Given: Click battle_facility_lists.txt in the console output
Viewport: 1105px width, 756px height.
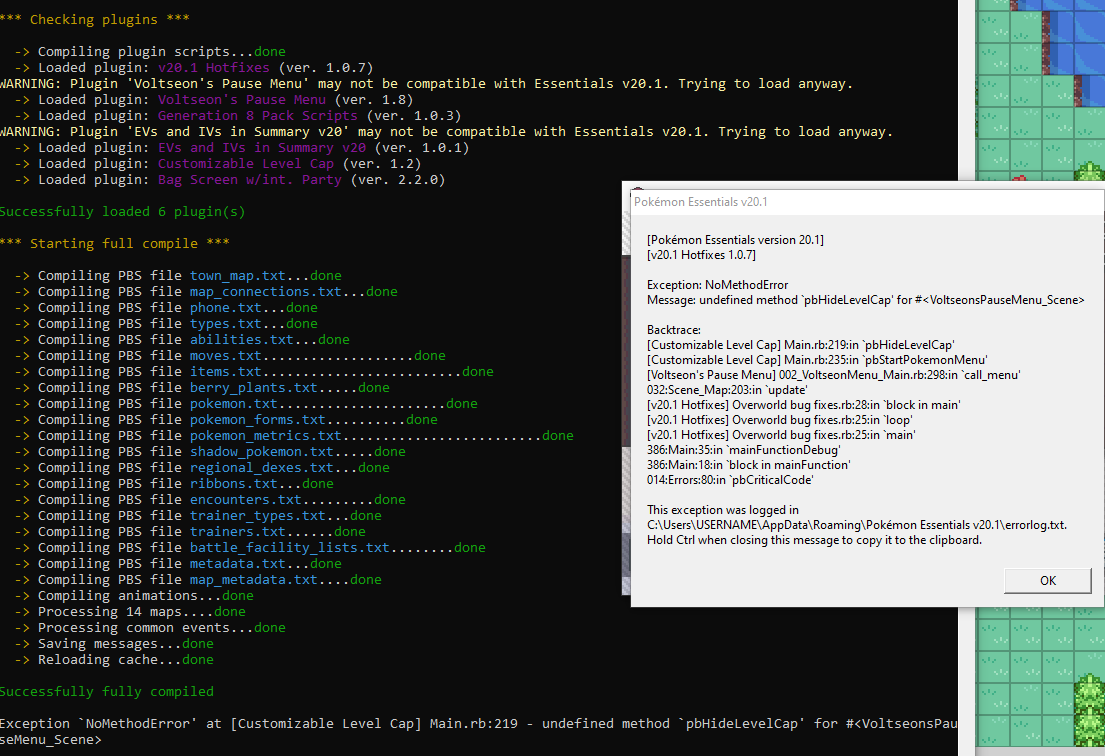Looking at the screenshot, I should [x=289, y=548].
